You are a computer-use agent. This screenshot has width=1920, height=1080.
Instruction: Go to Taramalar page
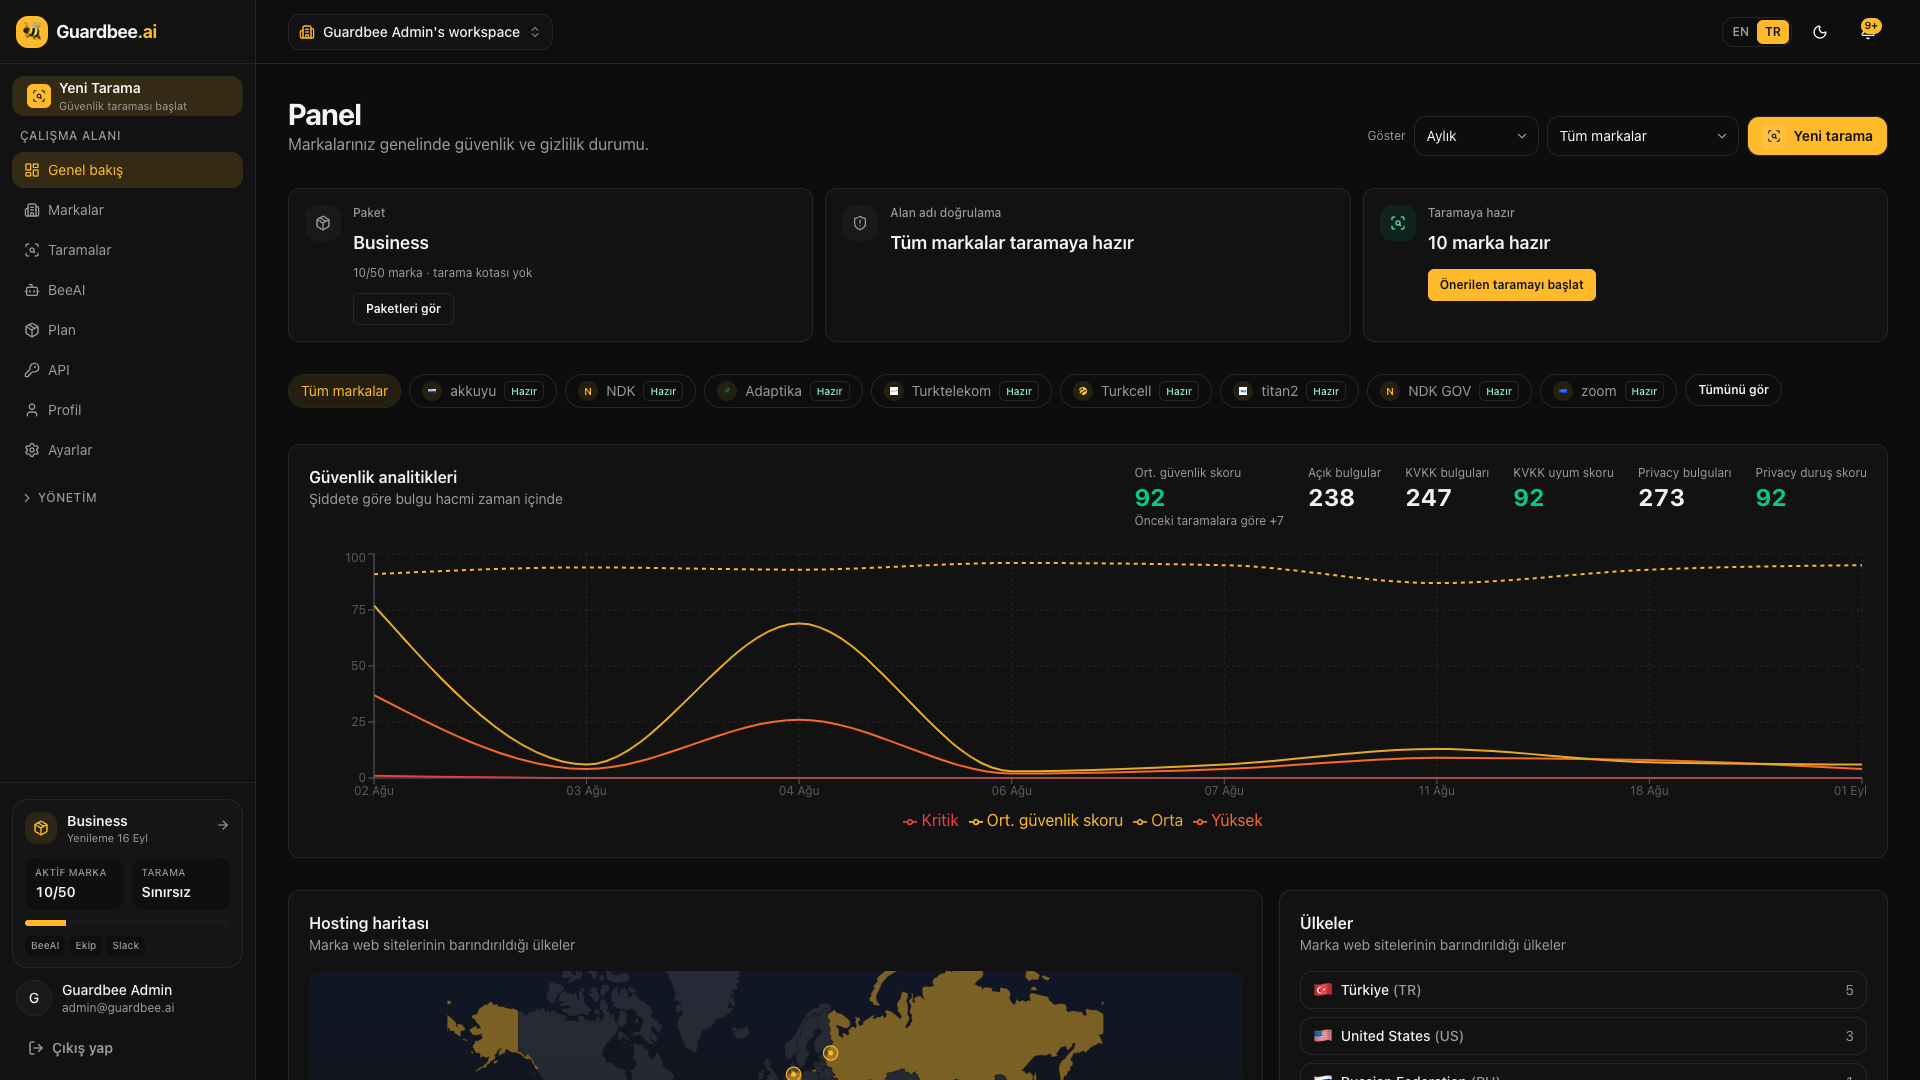(x=127, y=250)
